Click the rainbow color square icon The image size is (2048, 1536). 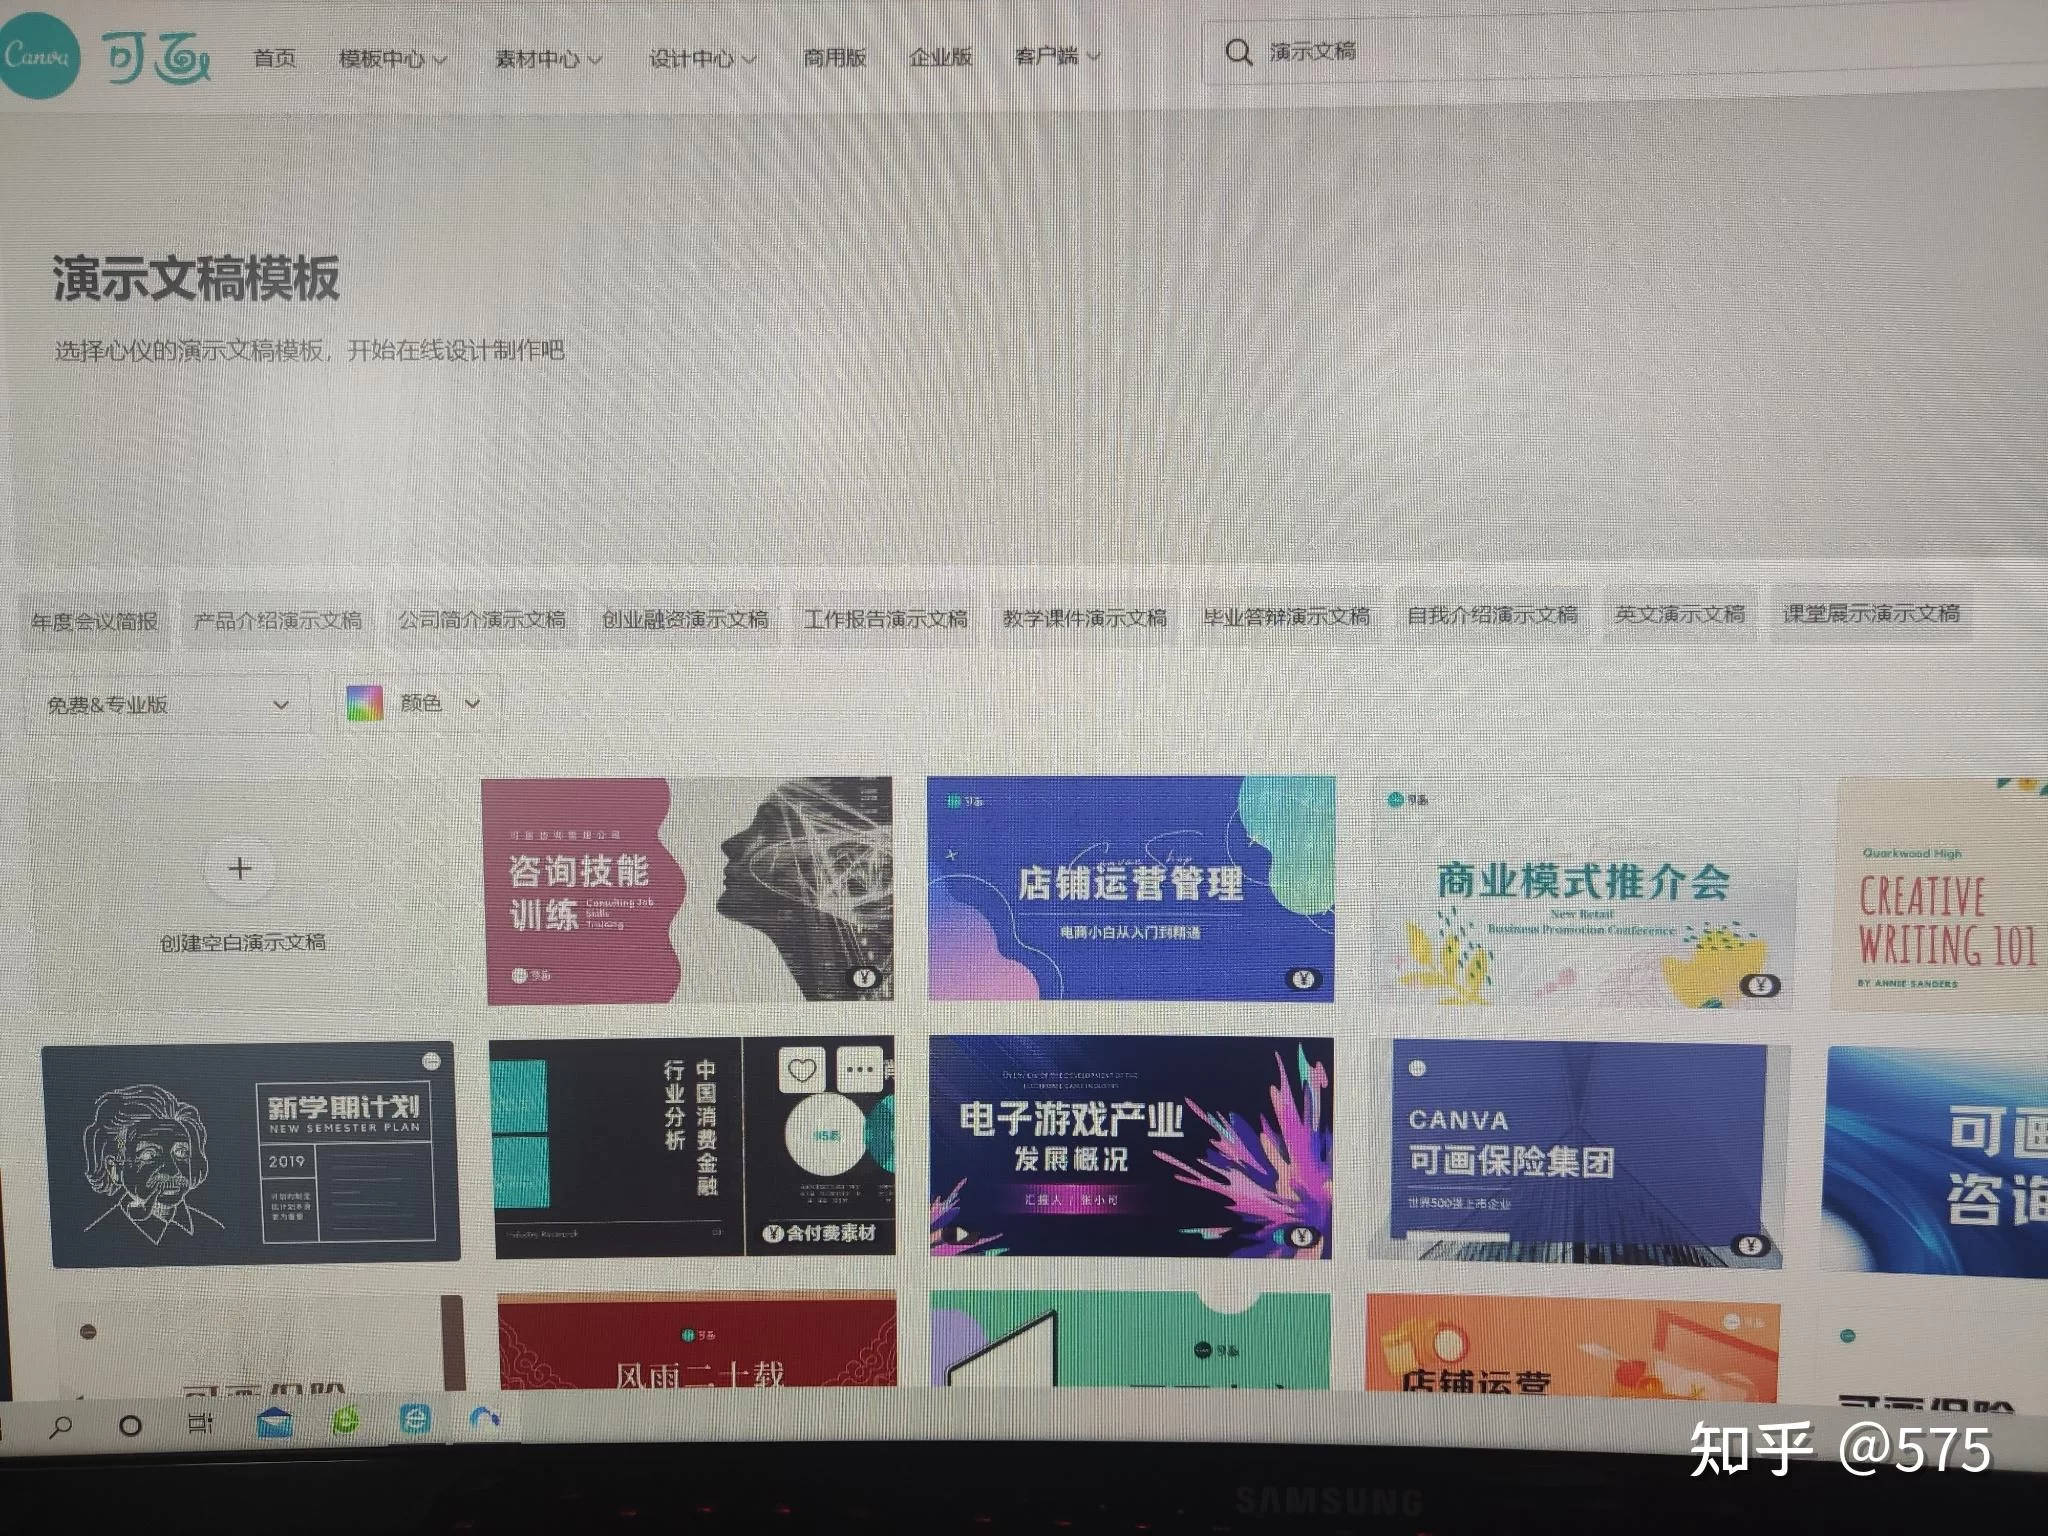tap(365, 704)
